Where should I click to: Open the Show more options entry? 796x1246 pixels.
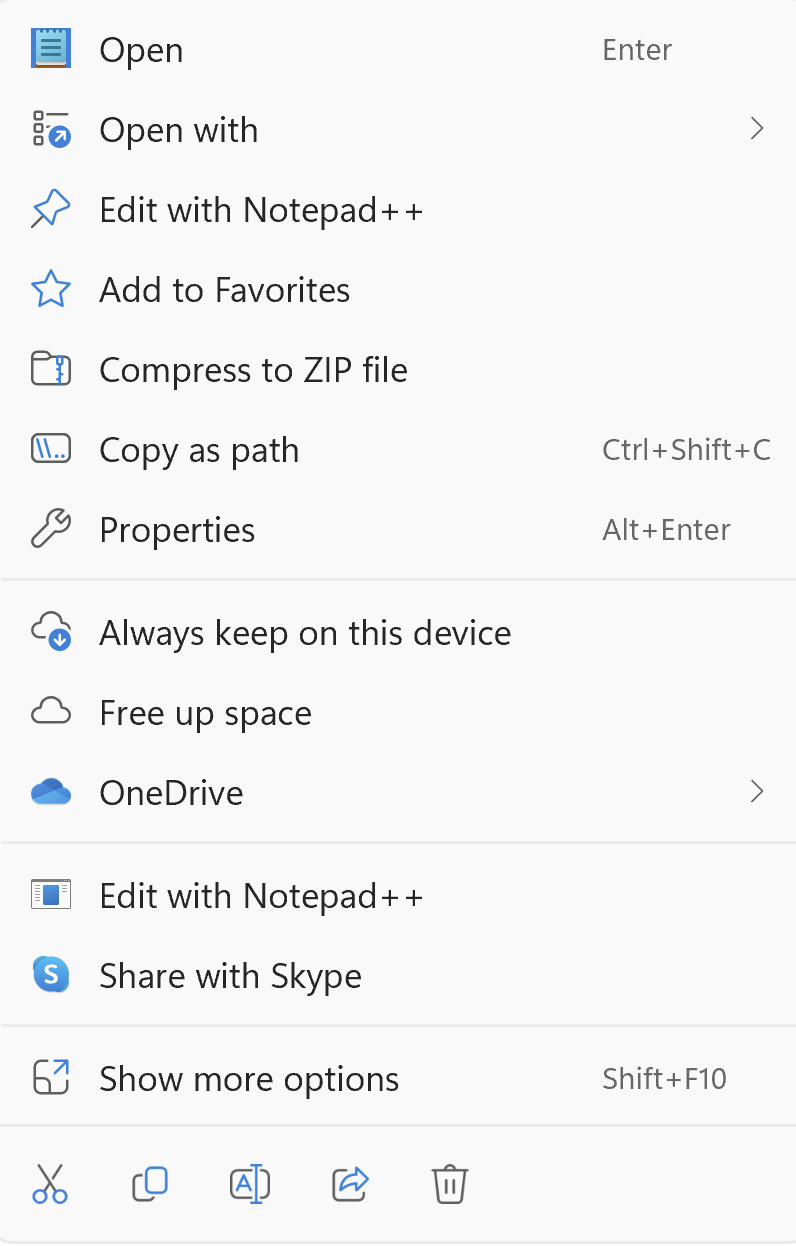coord(248,1079)
